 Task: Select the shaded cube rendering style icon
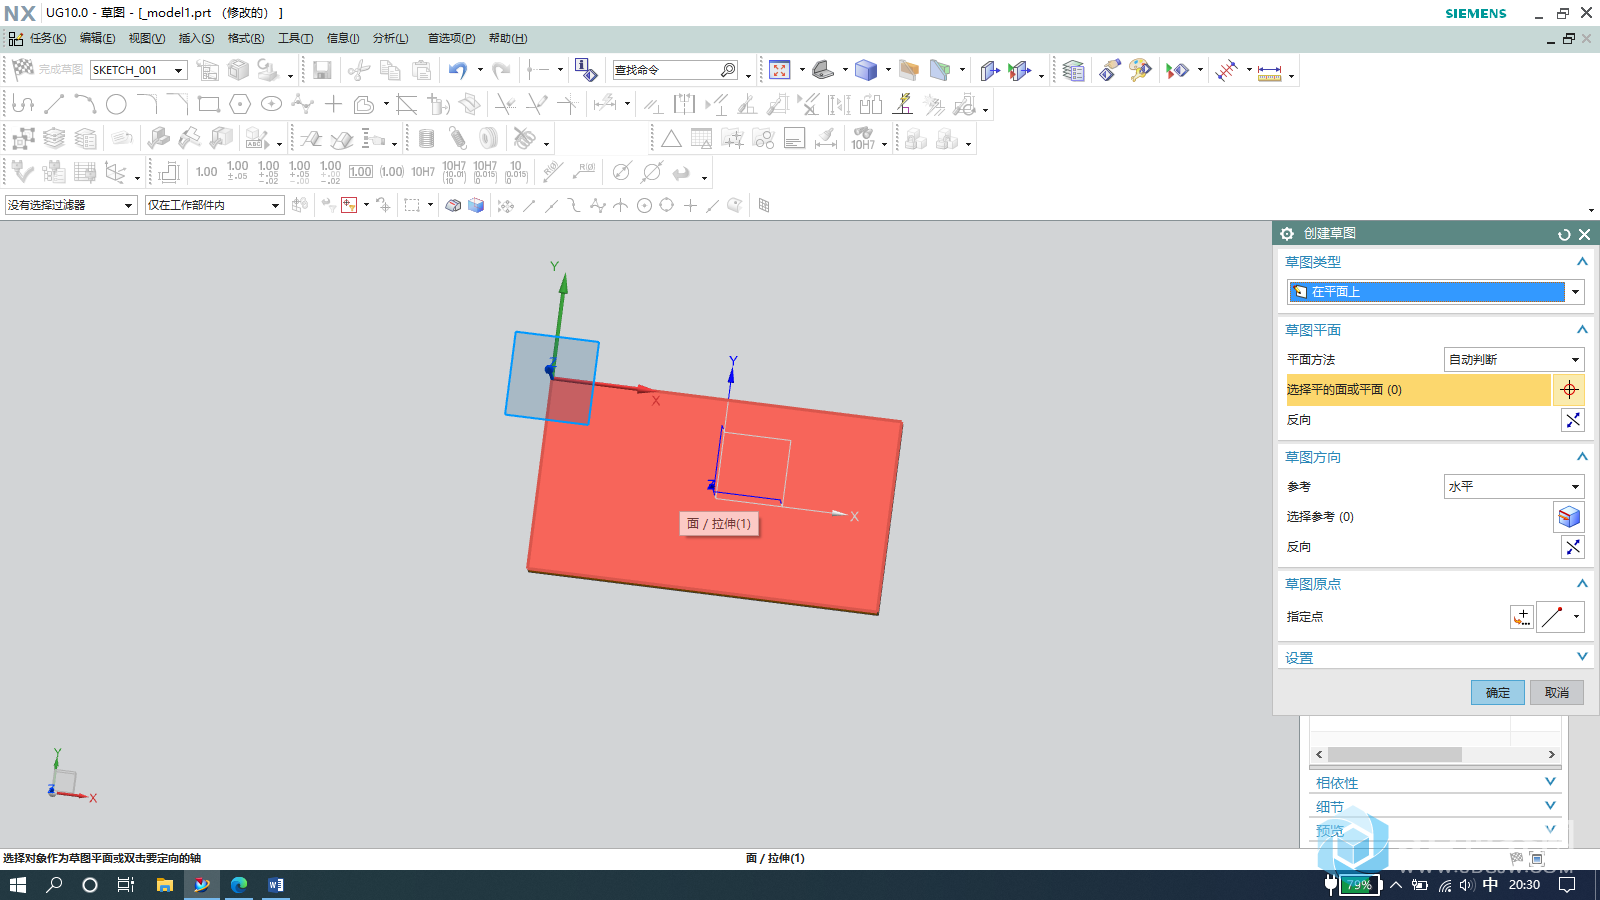866,70
